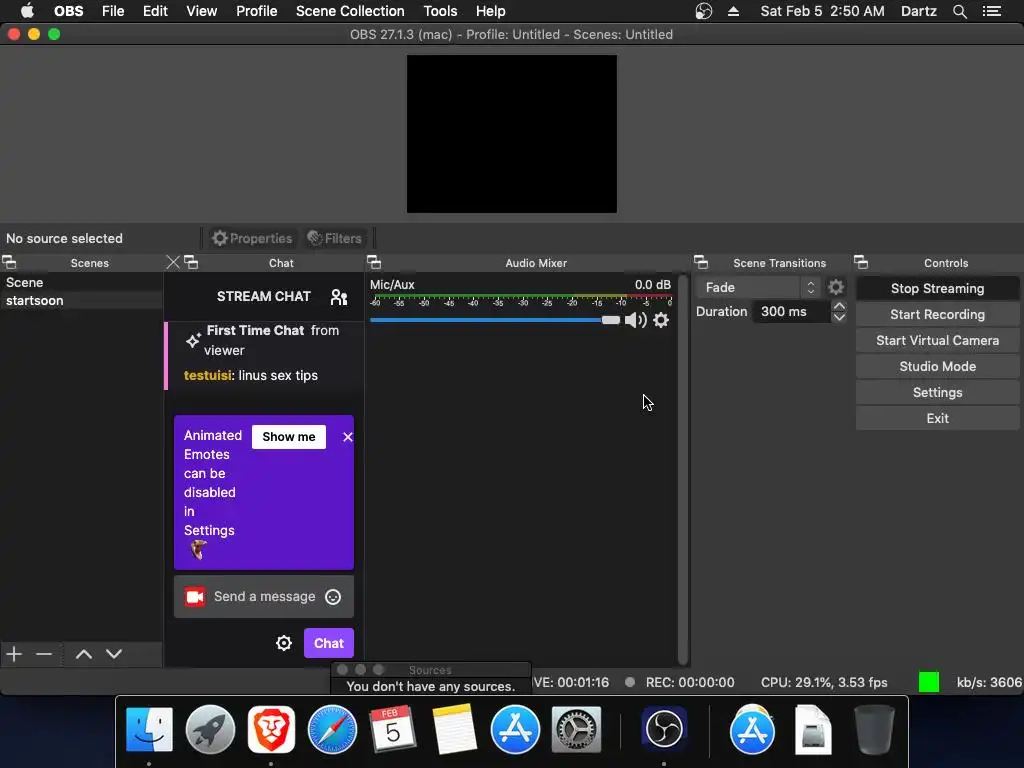This screenshot has width=1024, height=768.
Task: Move scene down
Action: coord(114,654)
